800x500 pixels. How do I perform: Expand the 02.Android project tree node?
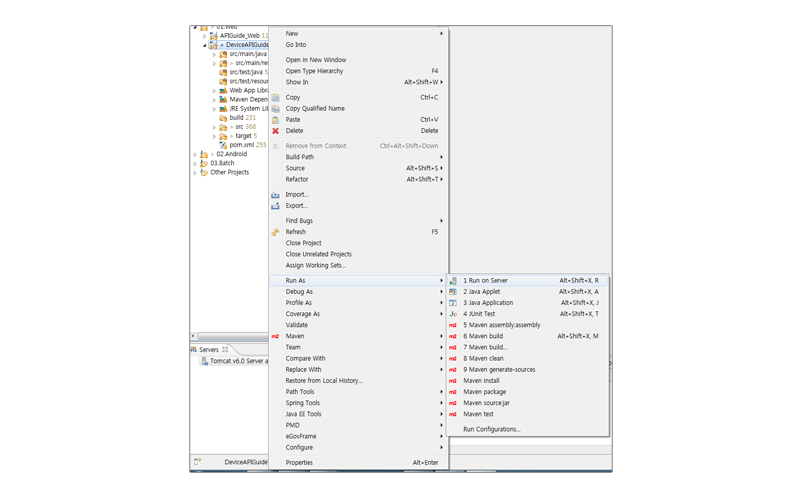point(195,155)
